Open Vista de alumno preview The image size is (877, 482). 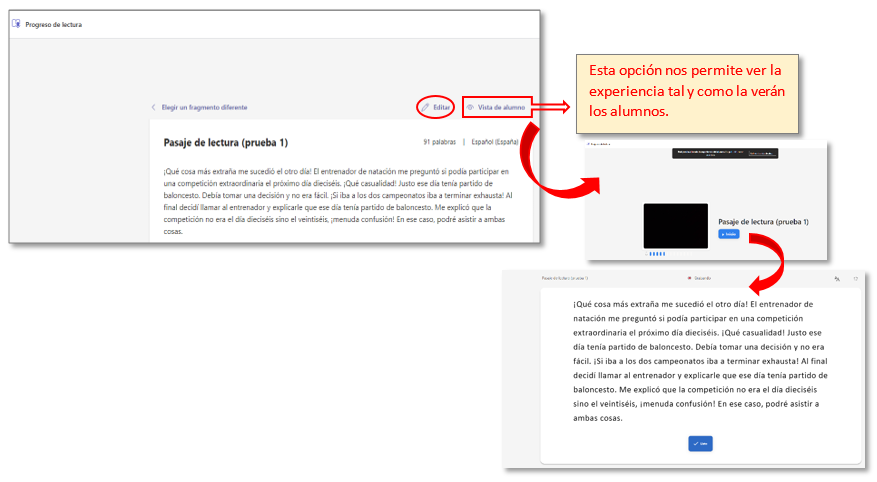pos(496,107)
